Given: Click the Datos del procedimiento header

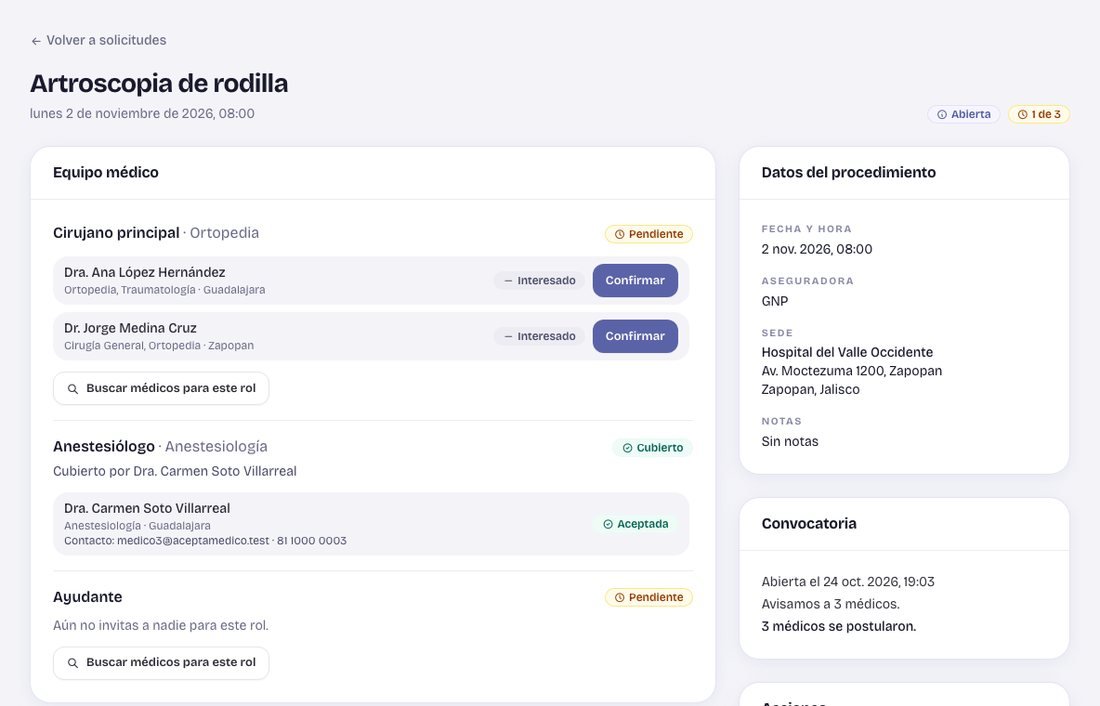Looking at the screenshot, I should (848, 173).
